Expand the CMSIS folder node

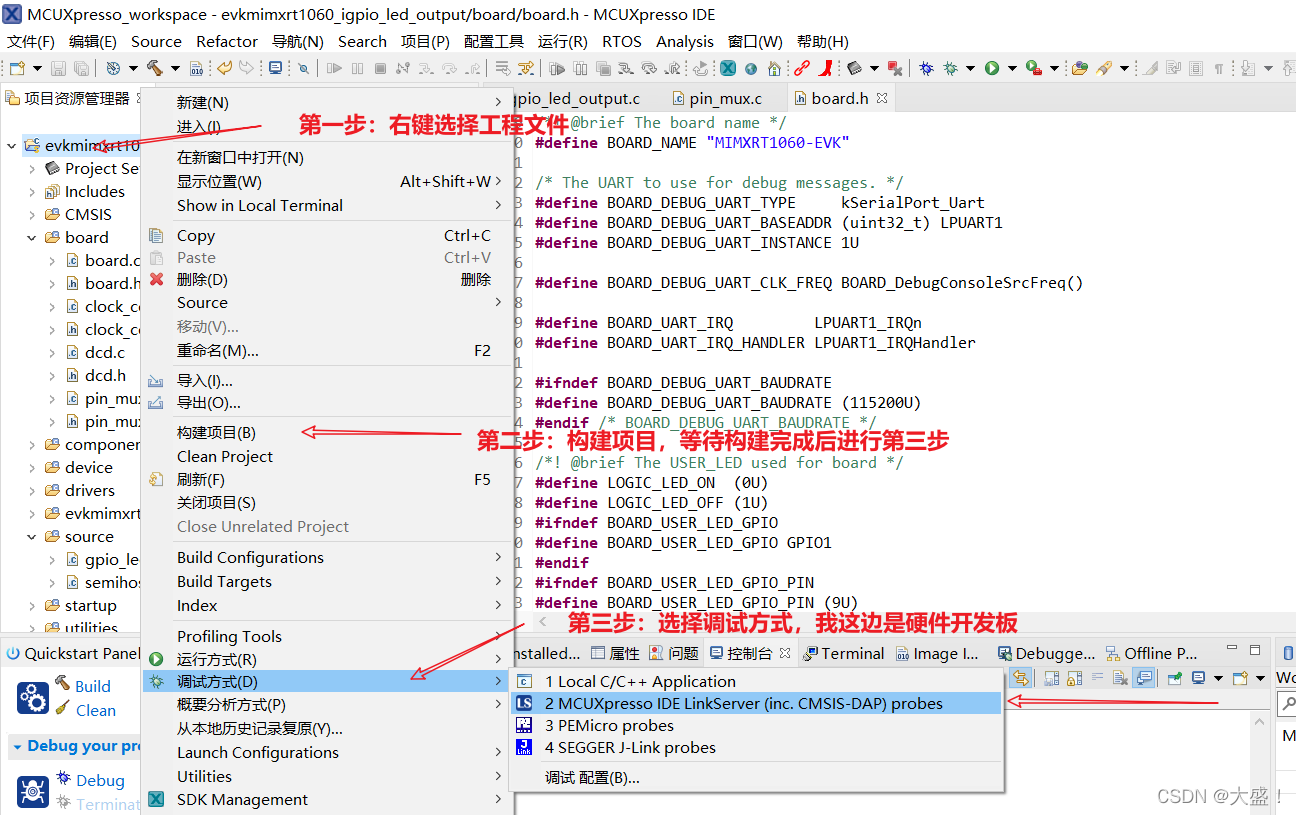(32, 214)
